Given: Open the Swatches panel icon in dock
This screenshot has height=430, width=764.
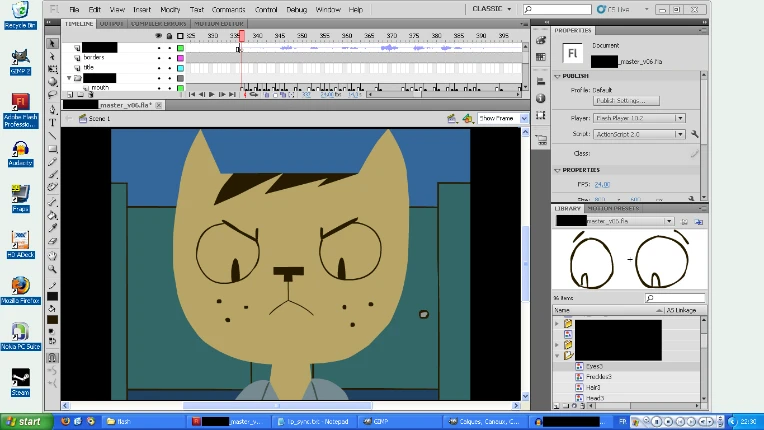Looking at the screenshot, I should [x=540, y=57].
